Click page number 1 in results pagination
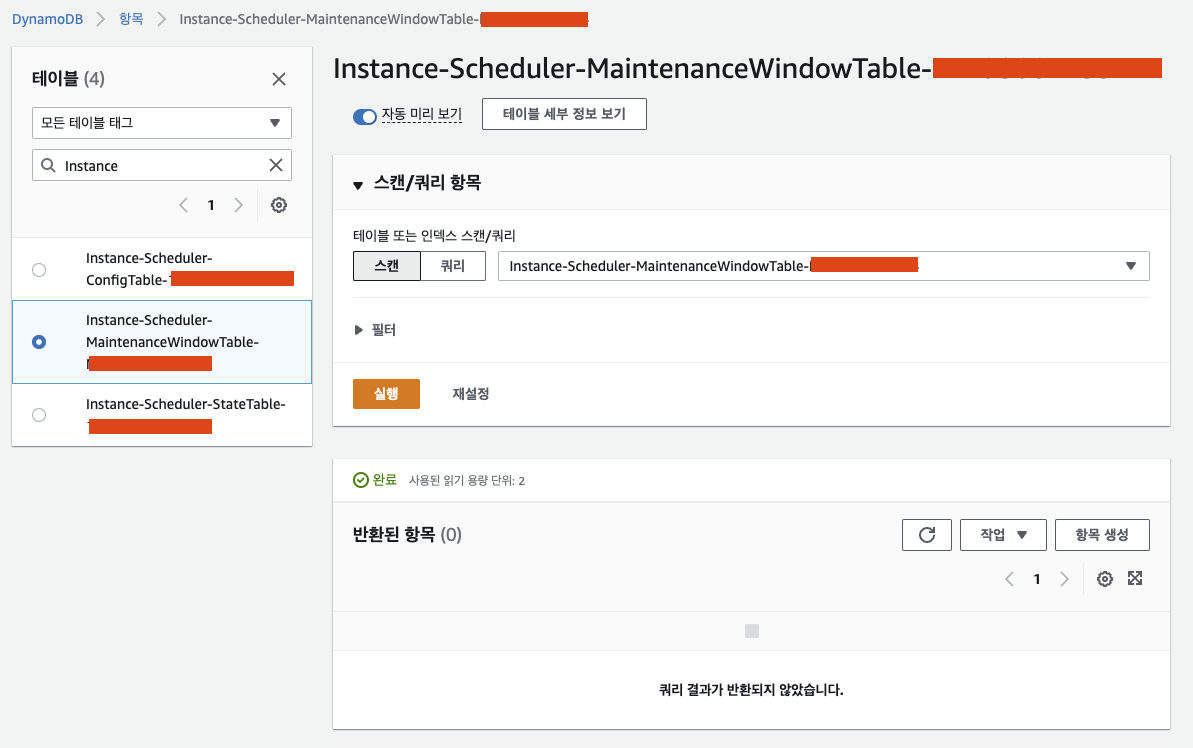The height and width of the screenshot is (748, 1193). coord(1036,579)
